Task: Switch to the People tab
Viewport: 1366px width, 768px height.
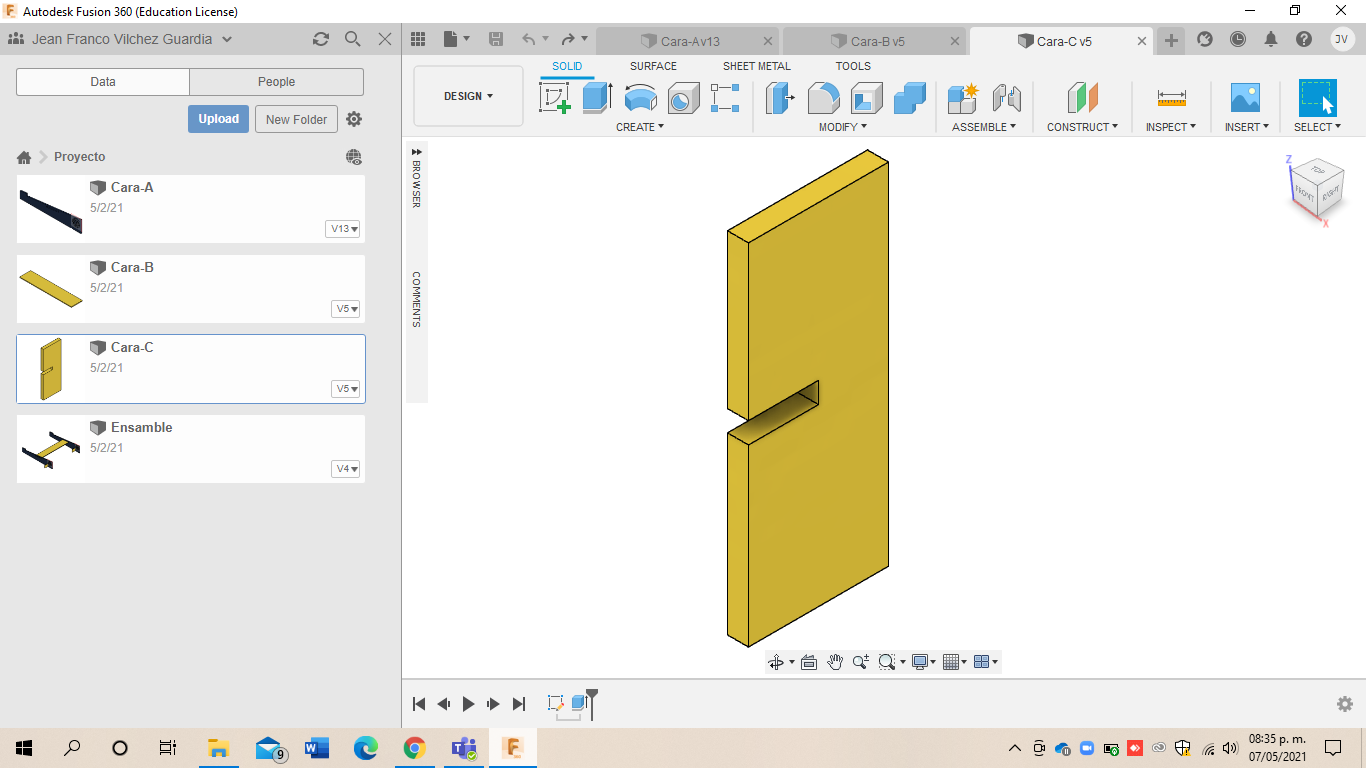Action: click(x=276, y=82)
